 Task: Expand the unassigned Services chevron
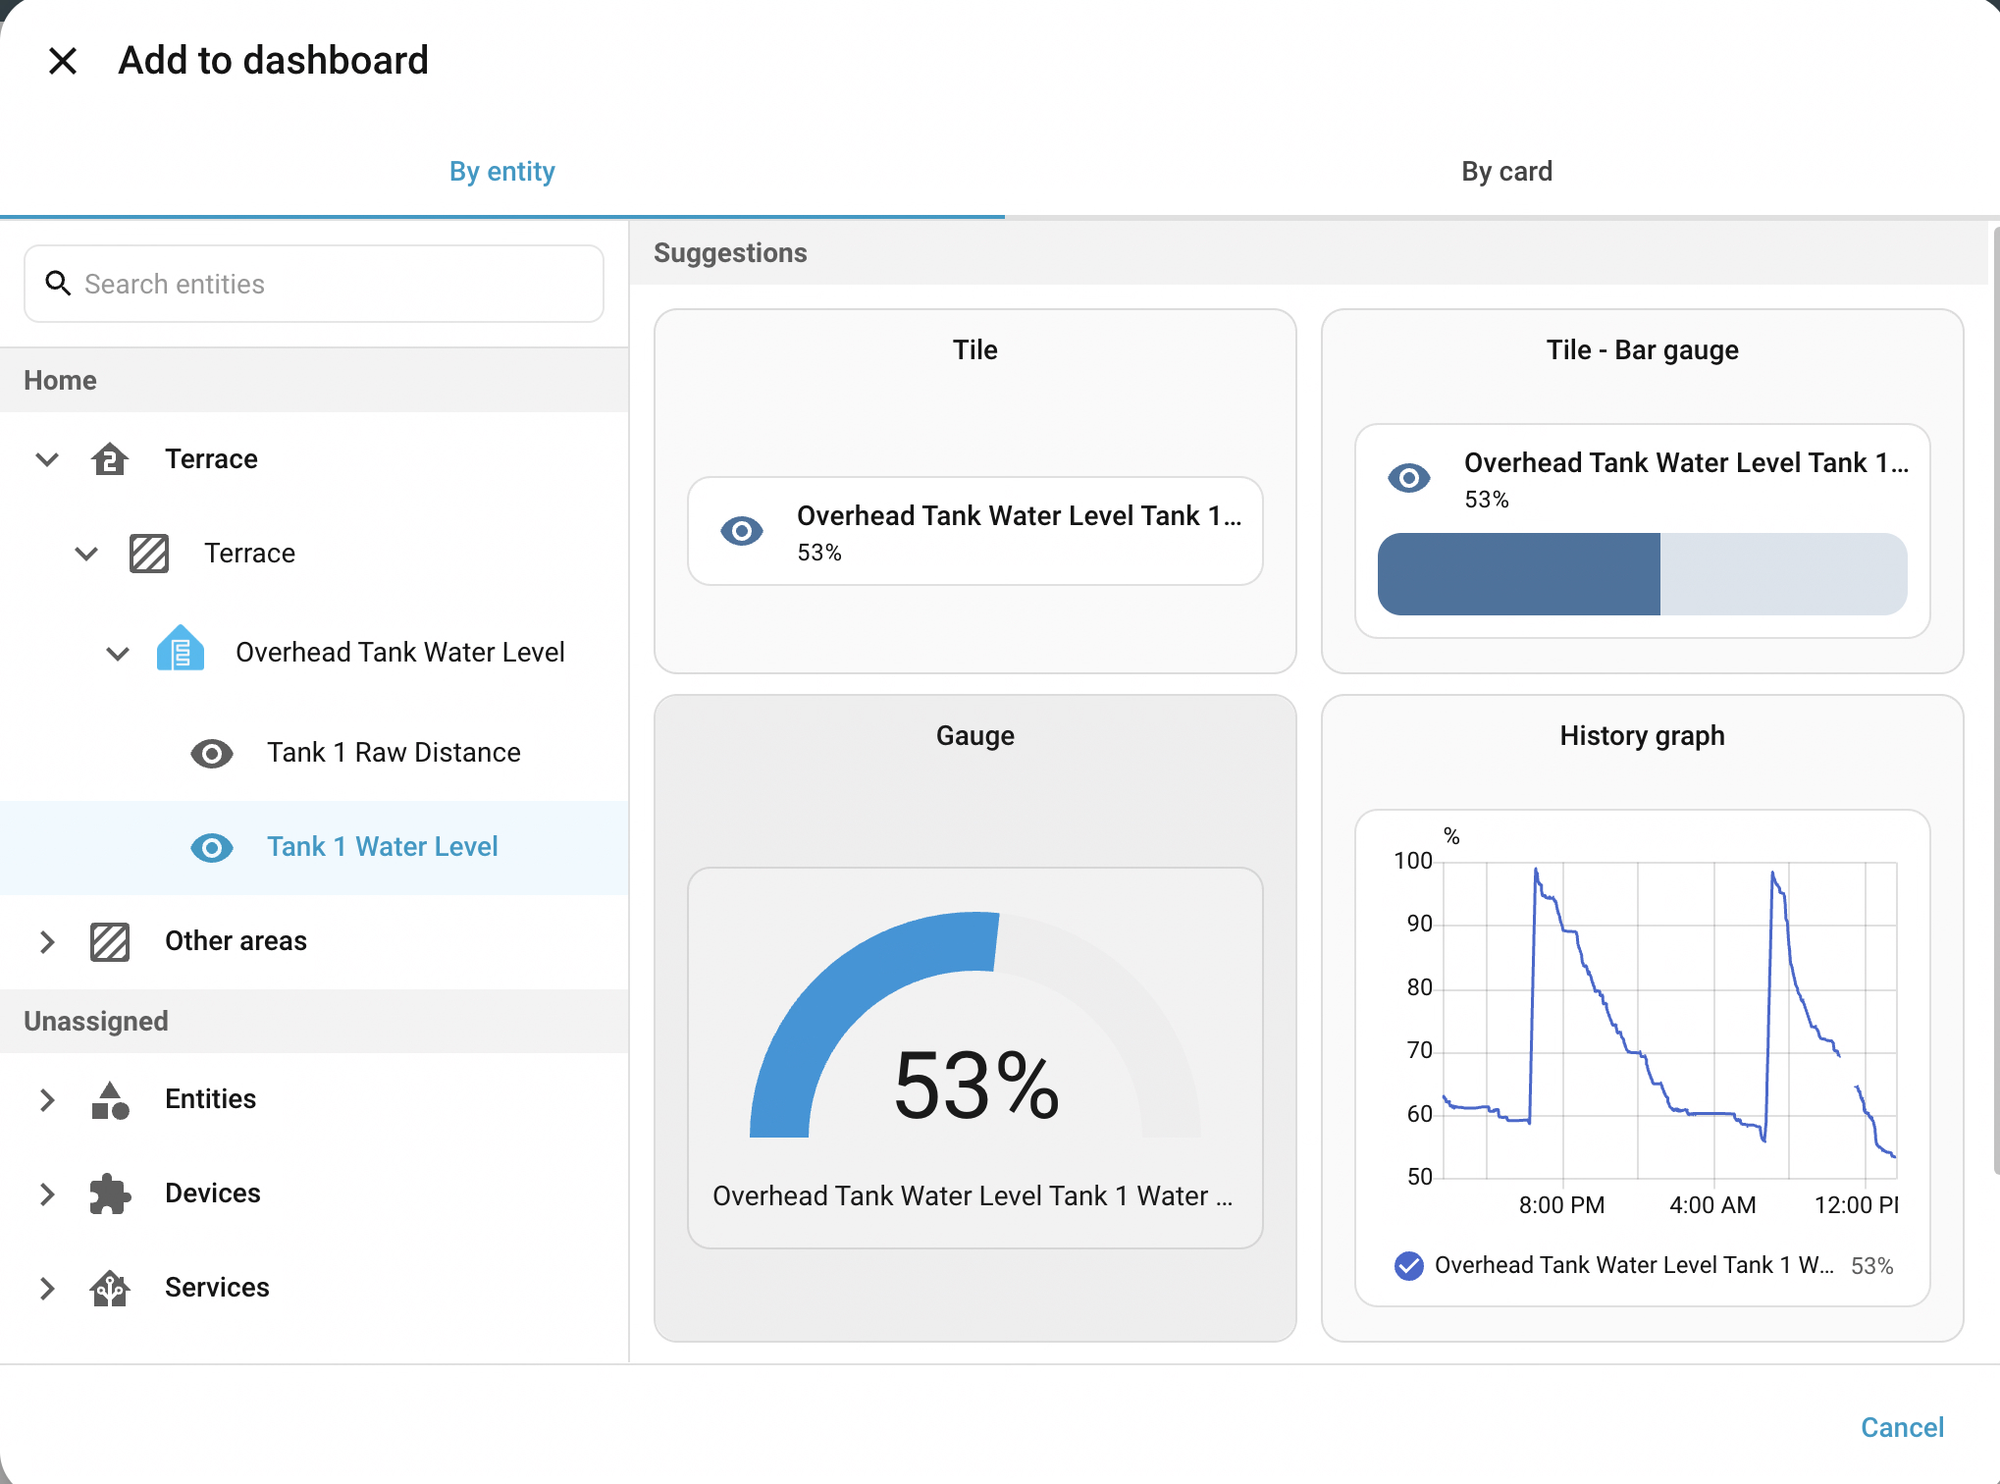(x=47, y=1288)
